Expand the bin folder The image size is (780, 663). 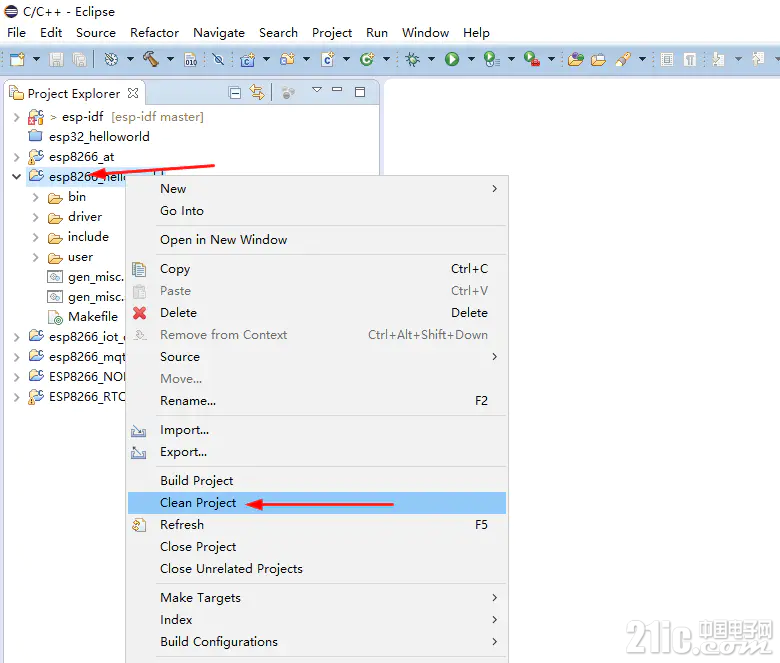pos(35,197)
